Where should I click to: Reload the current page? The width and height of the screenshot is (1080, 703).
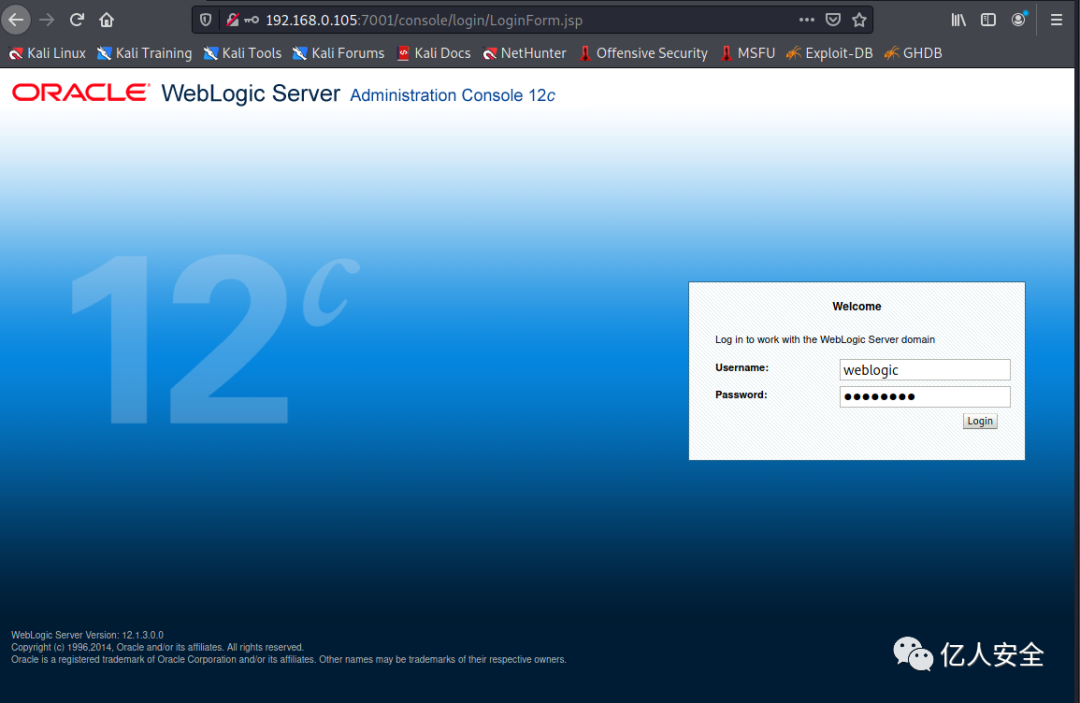pos(76,20)
